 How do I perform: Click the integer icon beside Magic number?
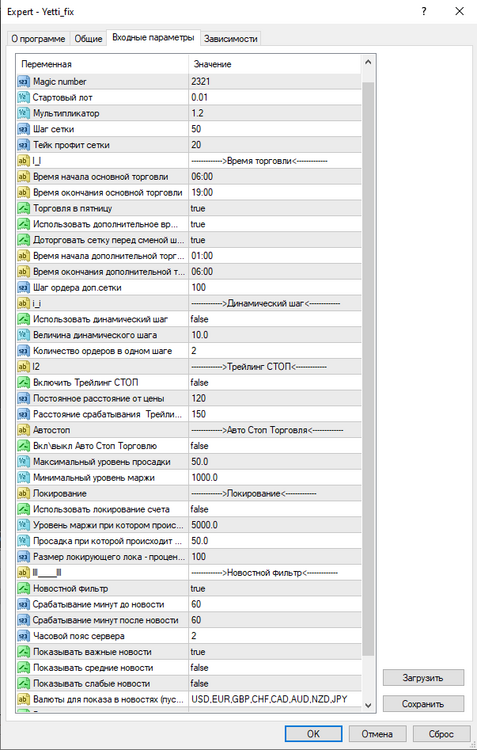tap(23, 82)
